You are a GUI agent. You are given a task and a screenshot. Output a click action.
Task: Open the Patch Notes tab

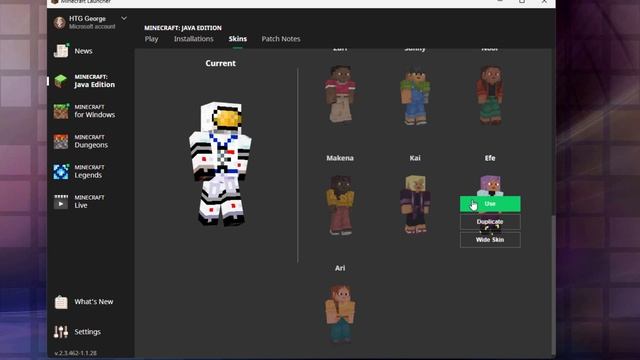[x=281, y=39]
